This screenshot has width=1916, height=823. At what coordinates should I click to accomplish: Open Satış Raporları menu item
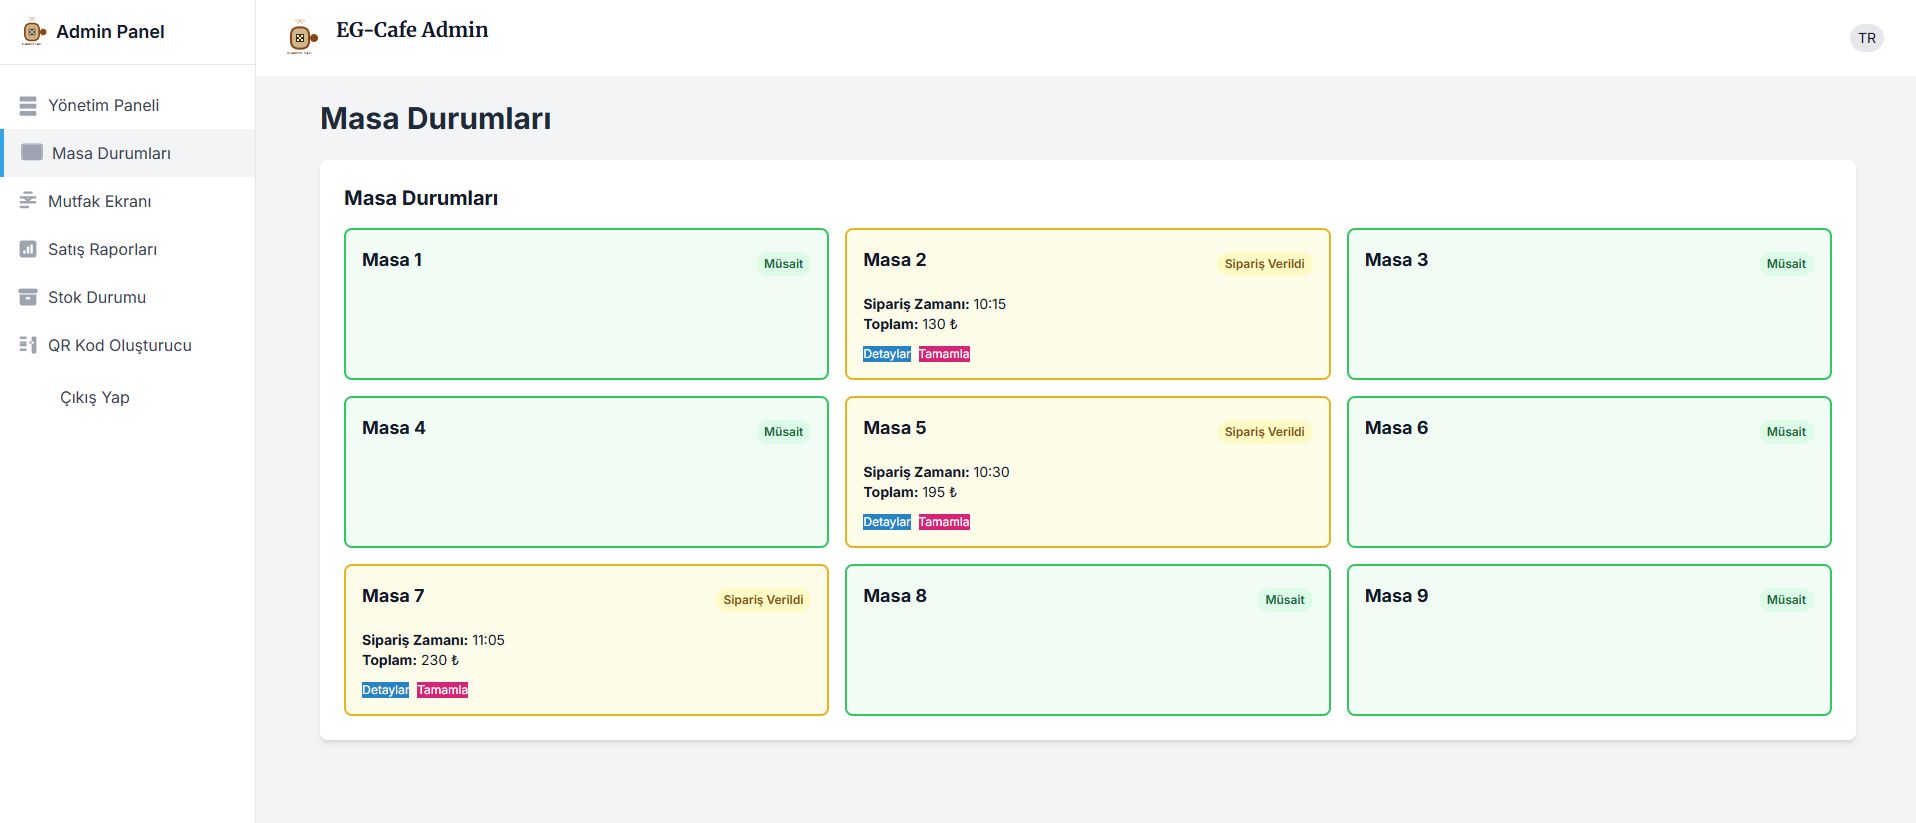click(102, 249)
